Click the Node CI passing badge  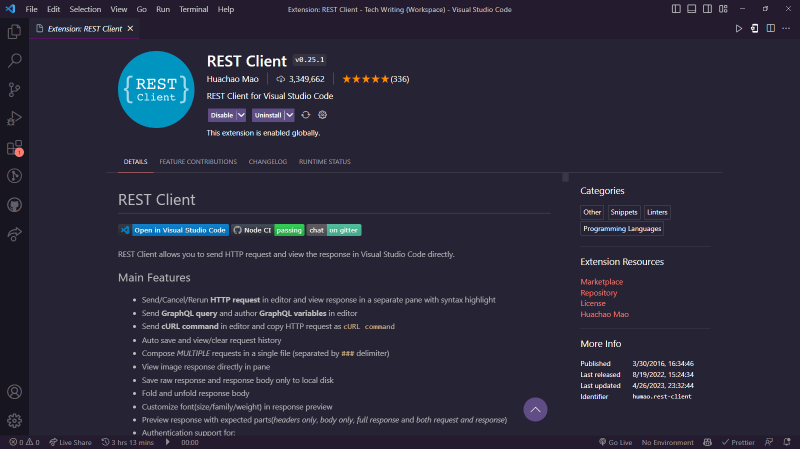coord(268,230)
